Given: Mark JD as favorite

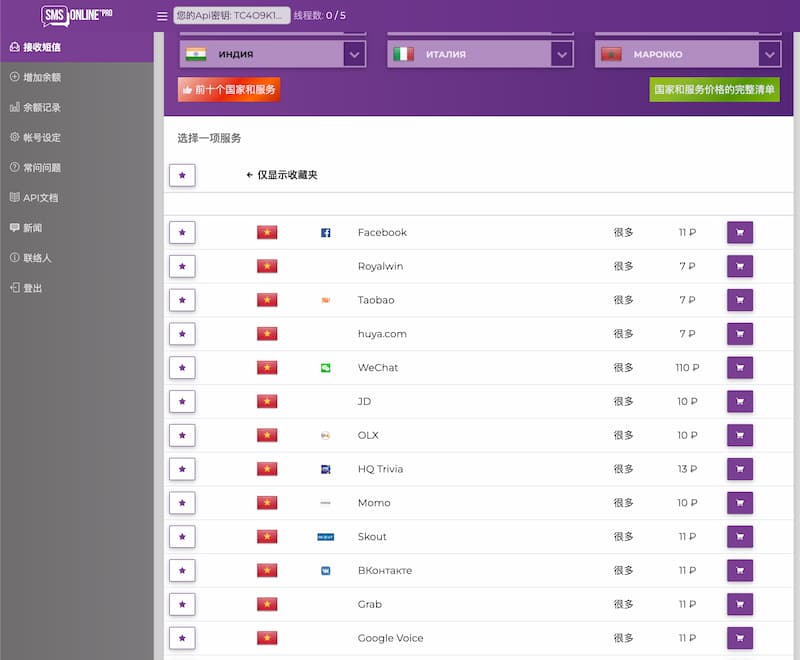Looking at the screenshot, I should (182, 401).
